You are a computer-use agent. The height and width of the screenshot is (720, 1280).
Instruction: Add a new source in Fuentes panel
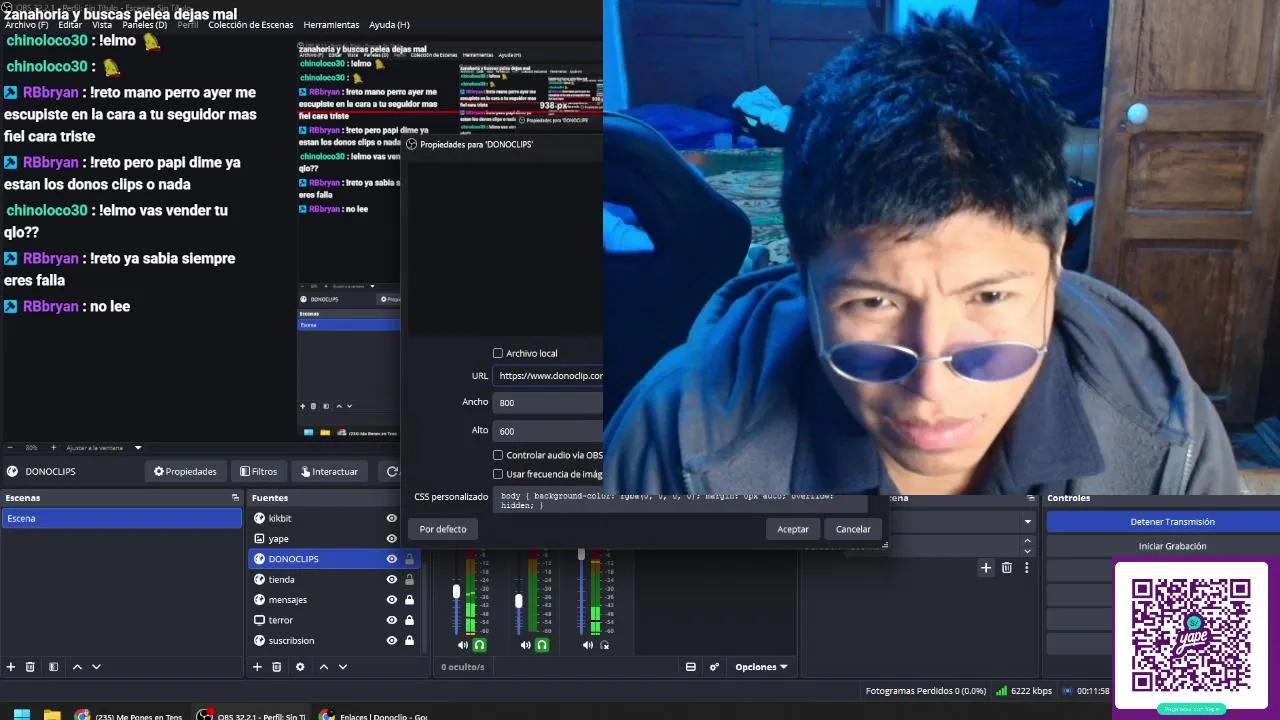[x=257, y=667]
